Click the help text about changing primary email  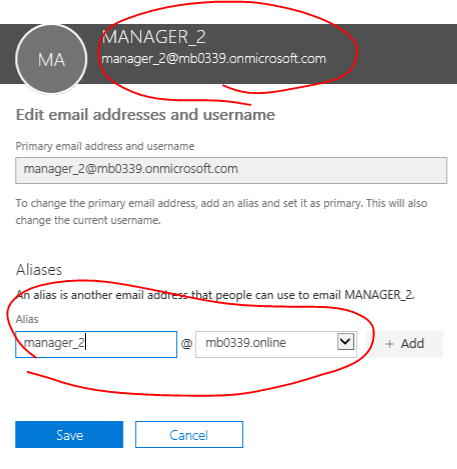point(221,212)
